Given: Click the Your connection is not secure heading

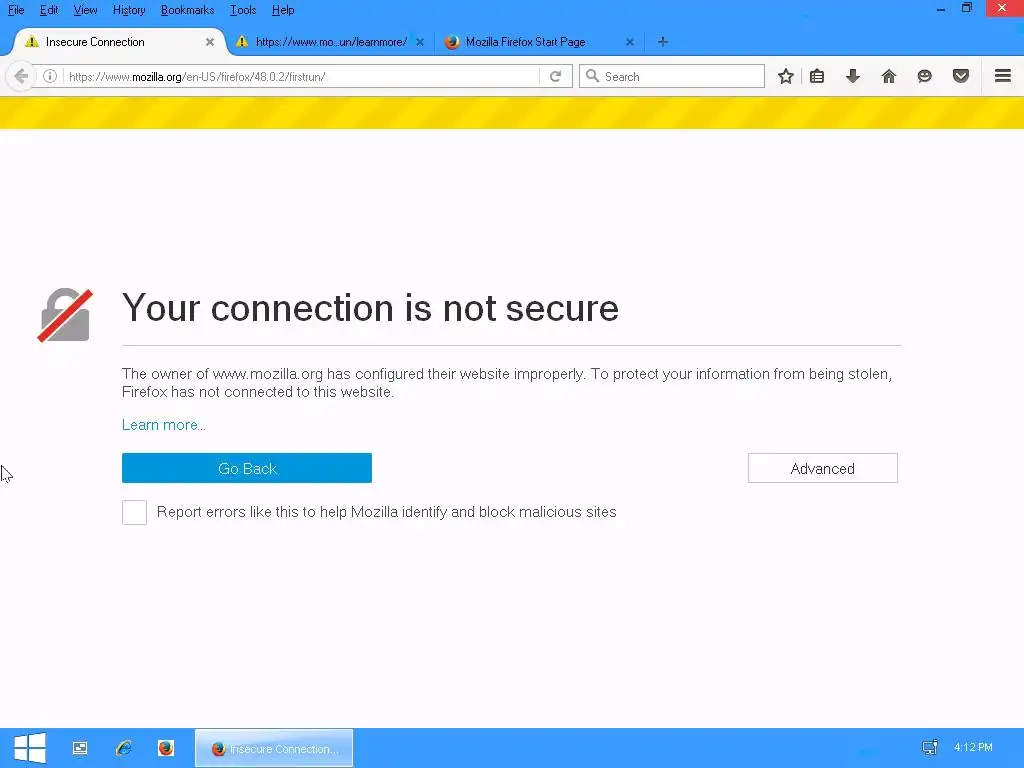Looking at the screenshot, I should click(370, 308).
